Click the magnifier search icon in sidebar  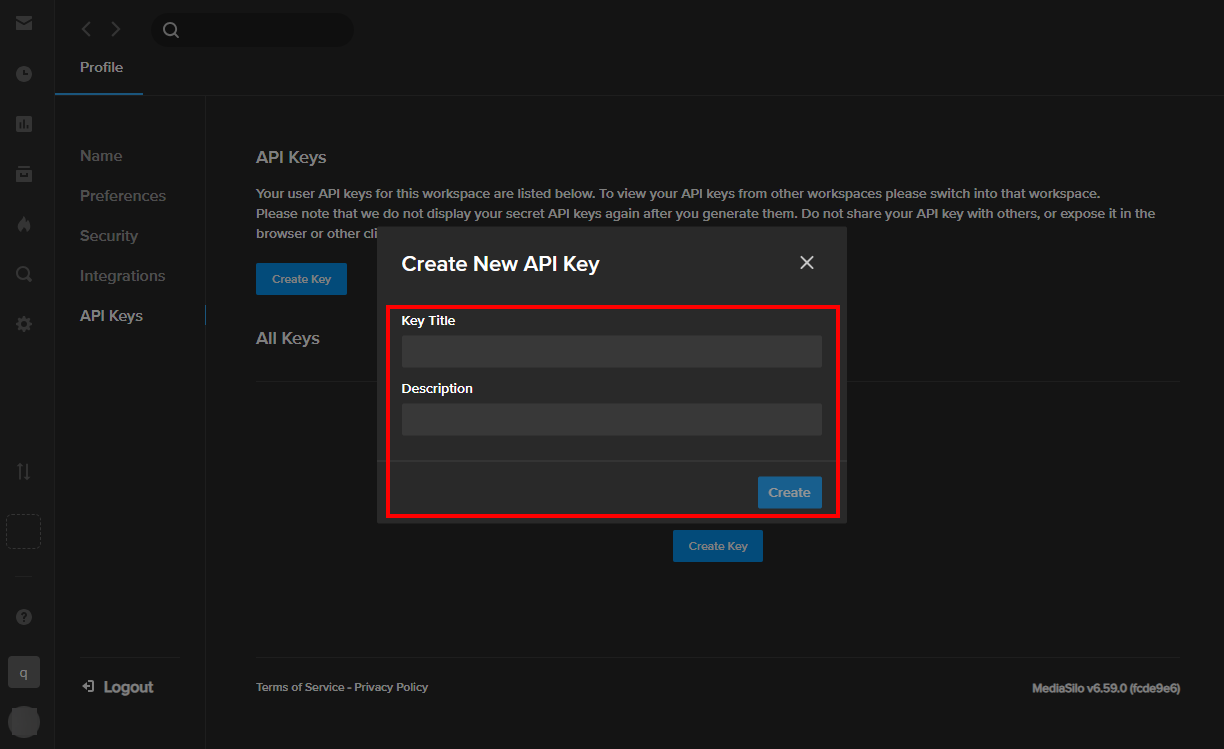(x=24, y=274)
